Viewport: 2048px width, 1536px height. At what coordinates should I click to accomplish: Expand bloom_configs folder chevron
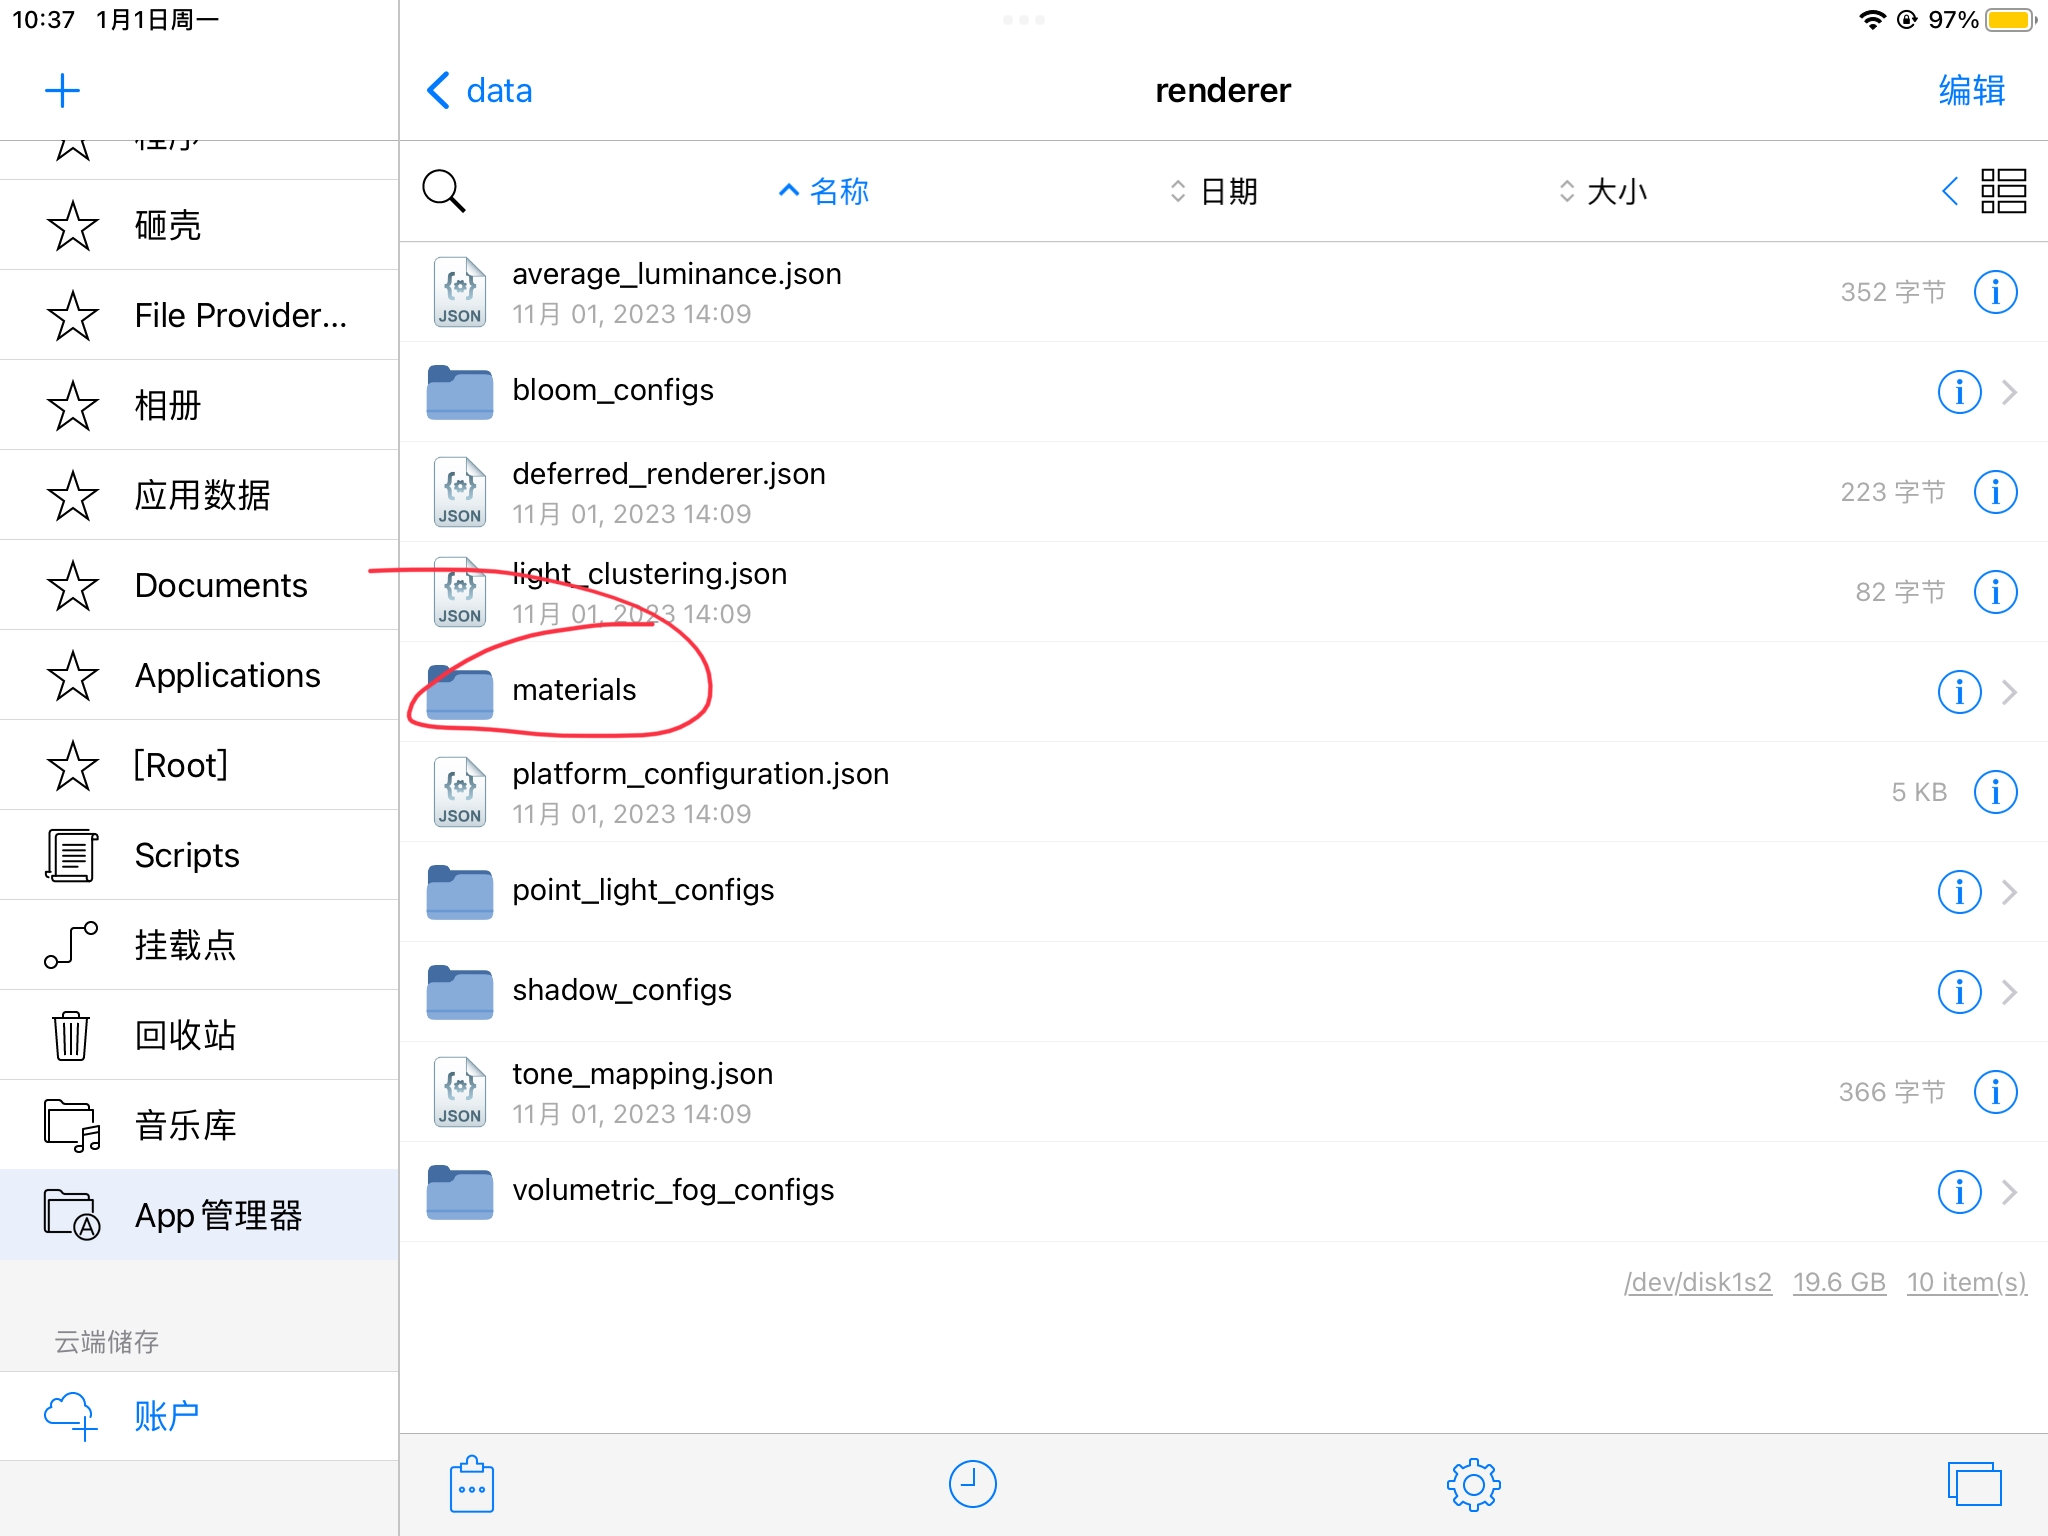pos(2009,392)
